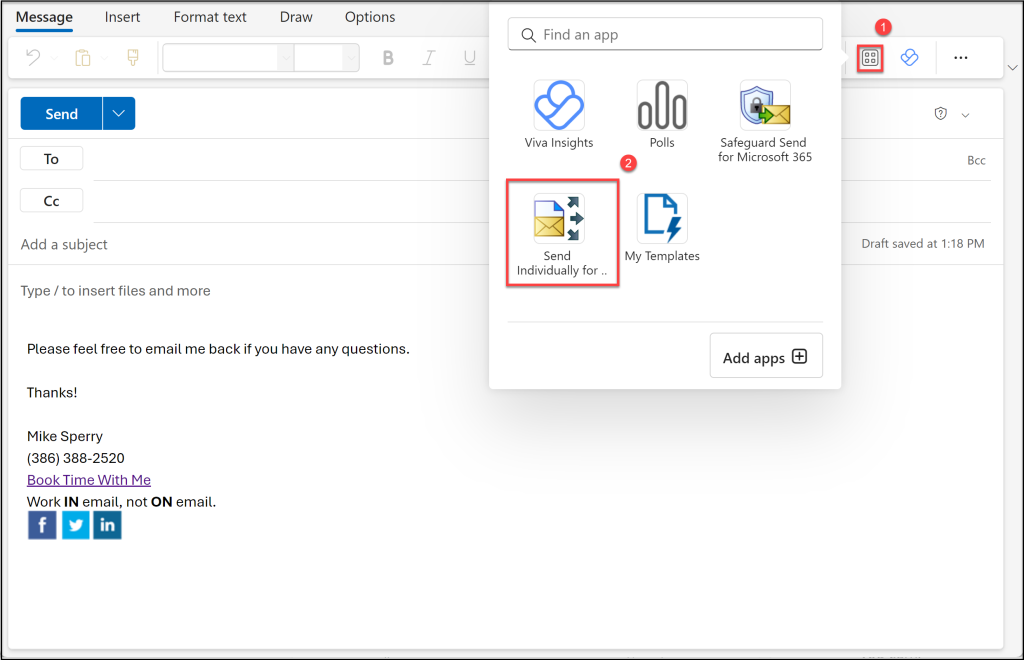
Task: Collapse the ribbon with the top-right chevron
Action: [x=1012, y=66]
